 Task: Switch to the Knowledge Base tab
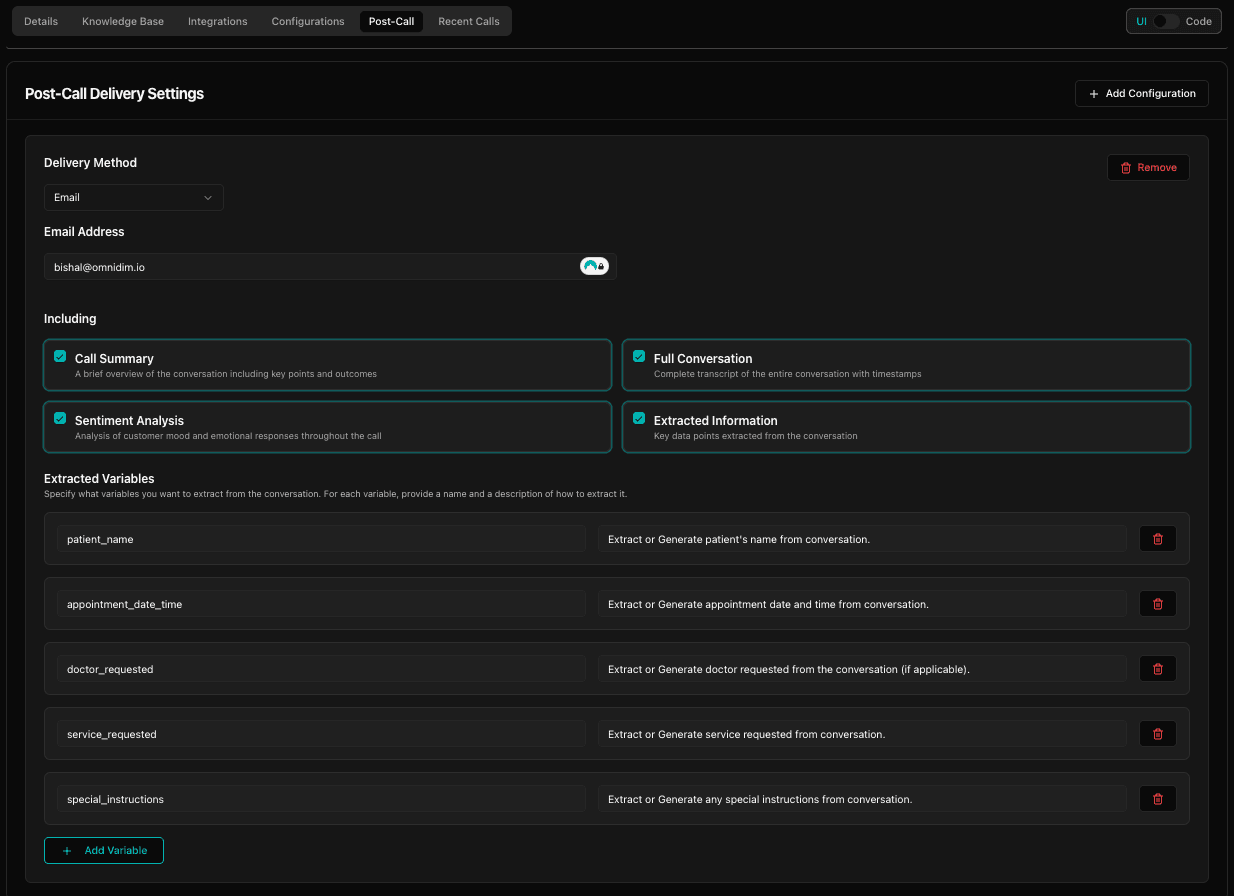click(x=123, y=21)
